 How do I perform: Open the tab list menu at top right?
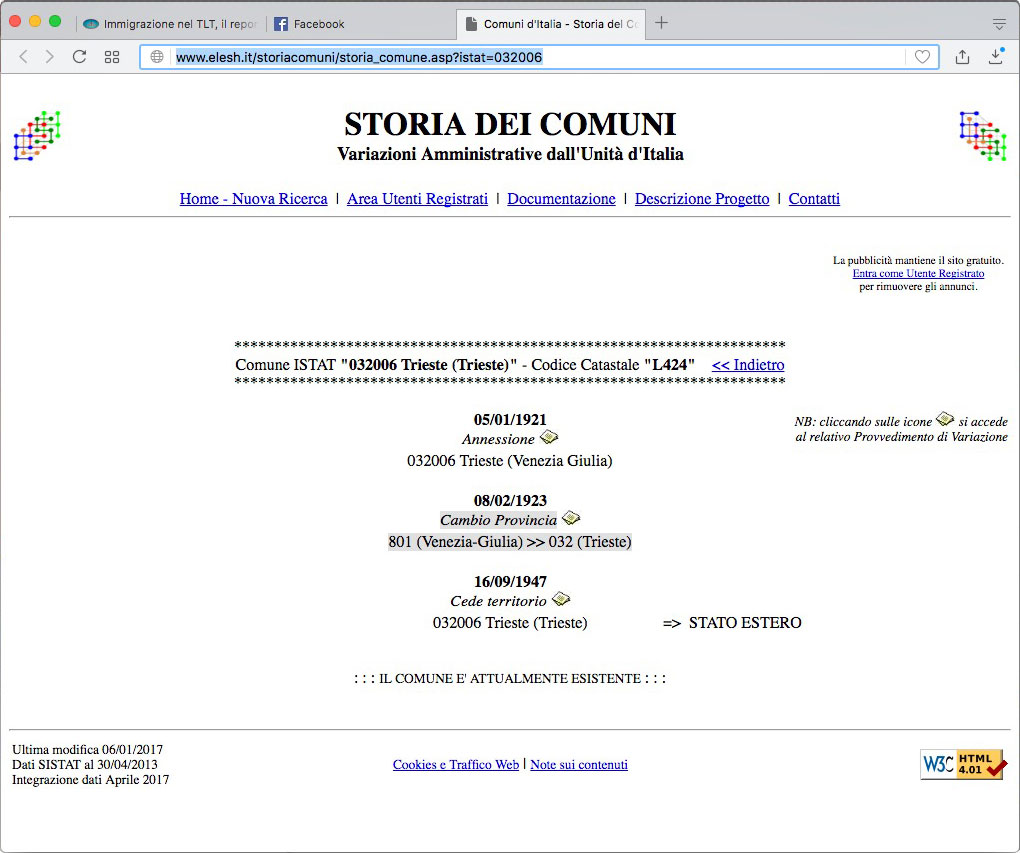tap(998, 24)
